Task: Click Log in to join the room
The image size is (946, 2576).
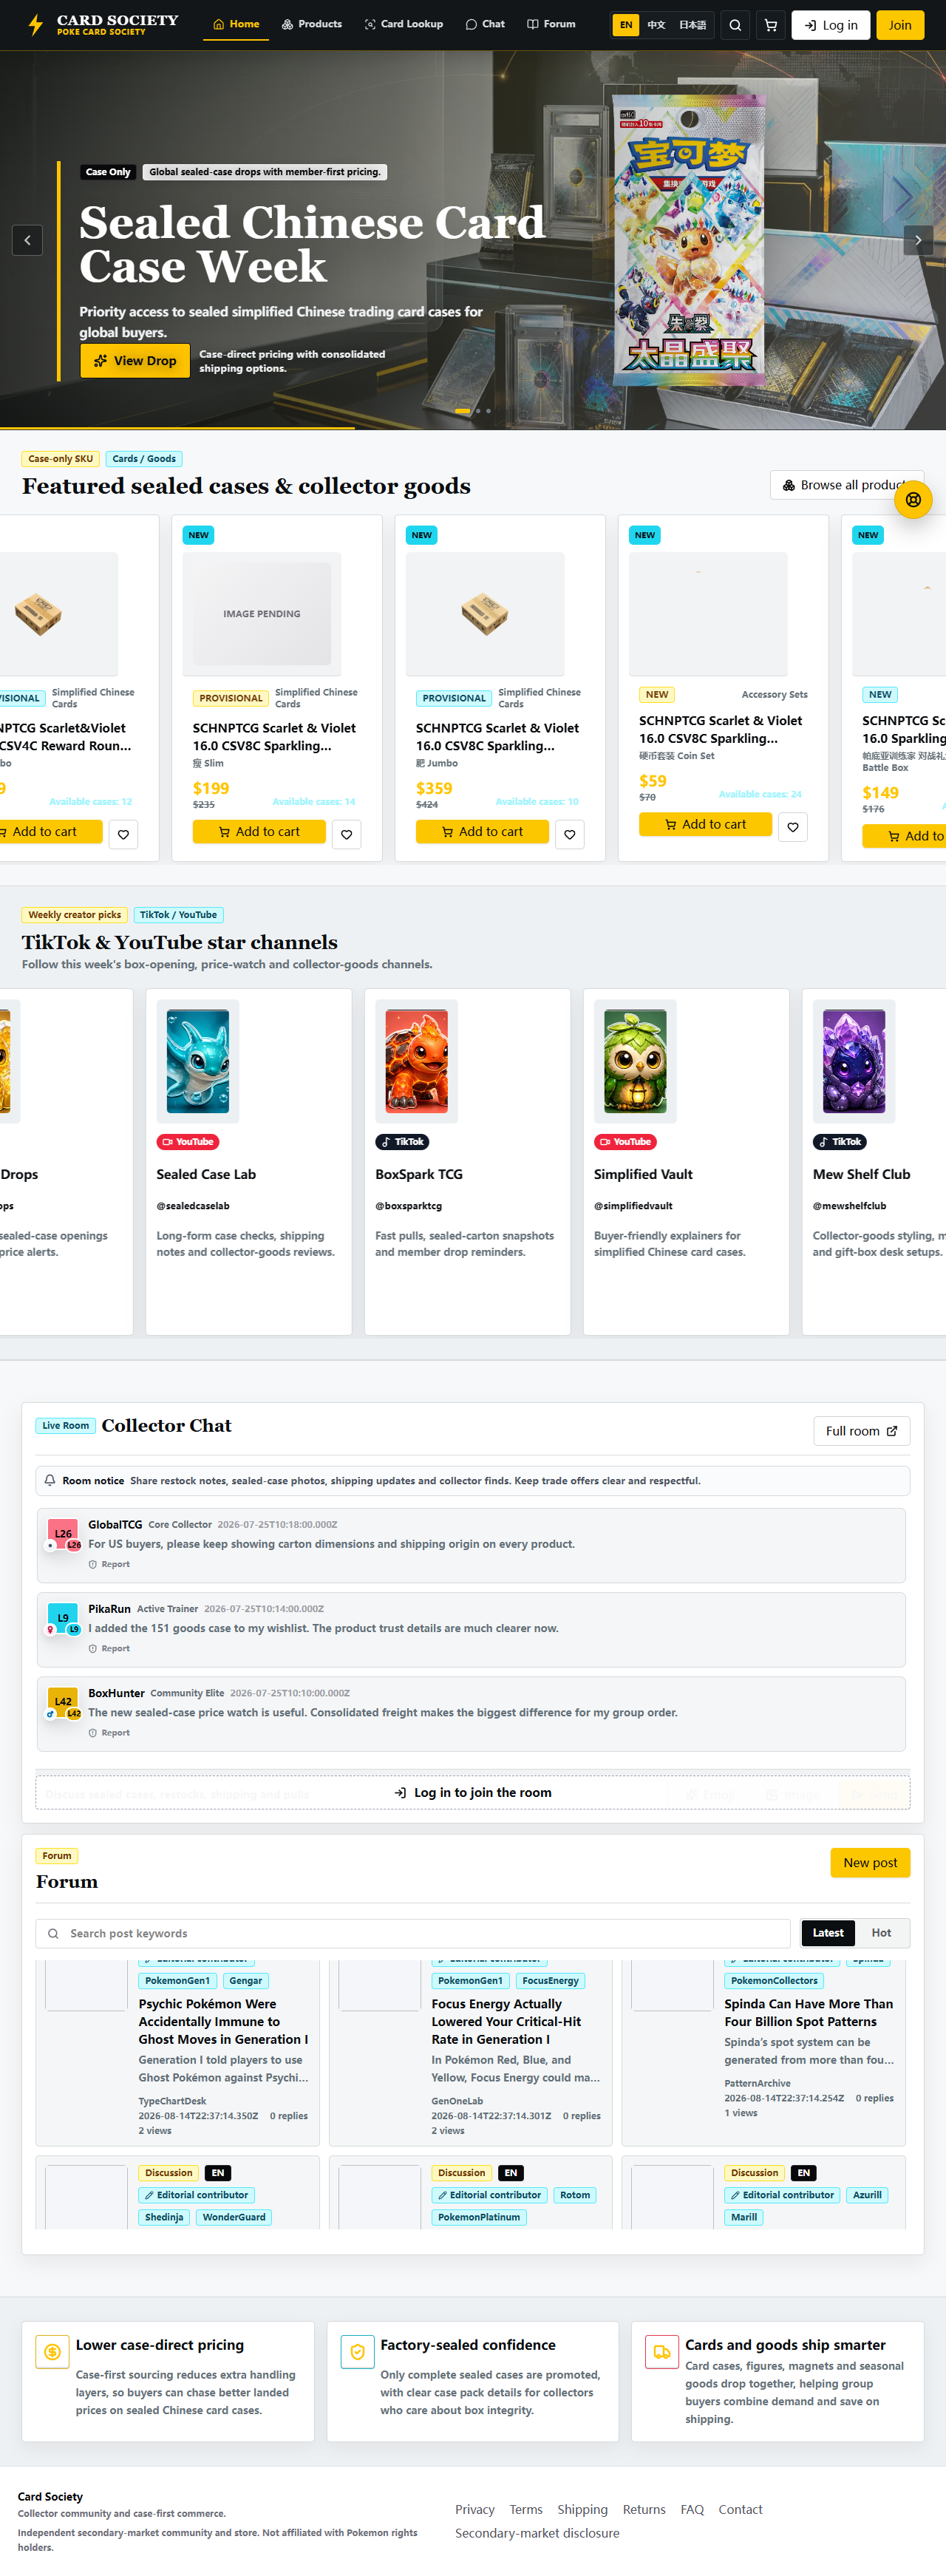Action: 473,1793
